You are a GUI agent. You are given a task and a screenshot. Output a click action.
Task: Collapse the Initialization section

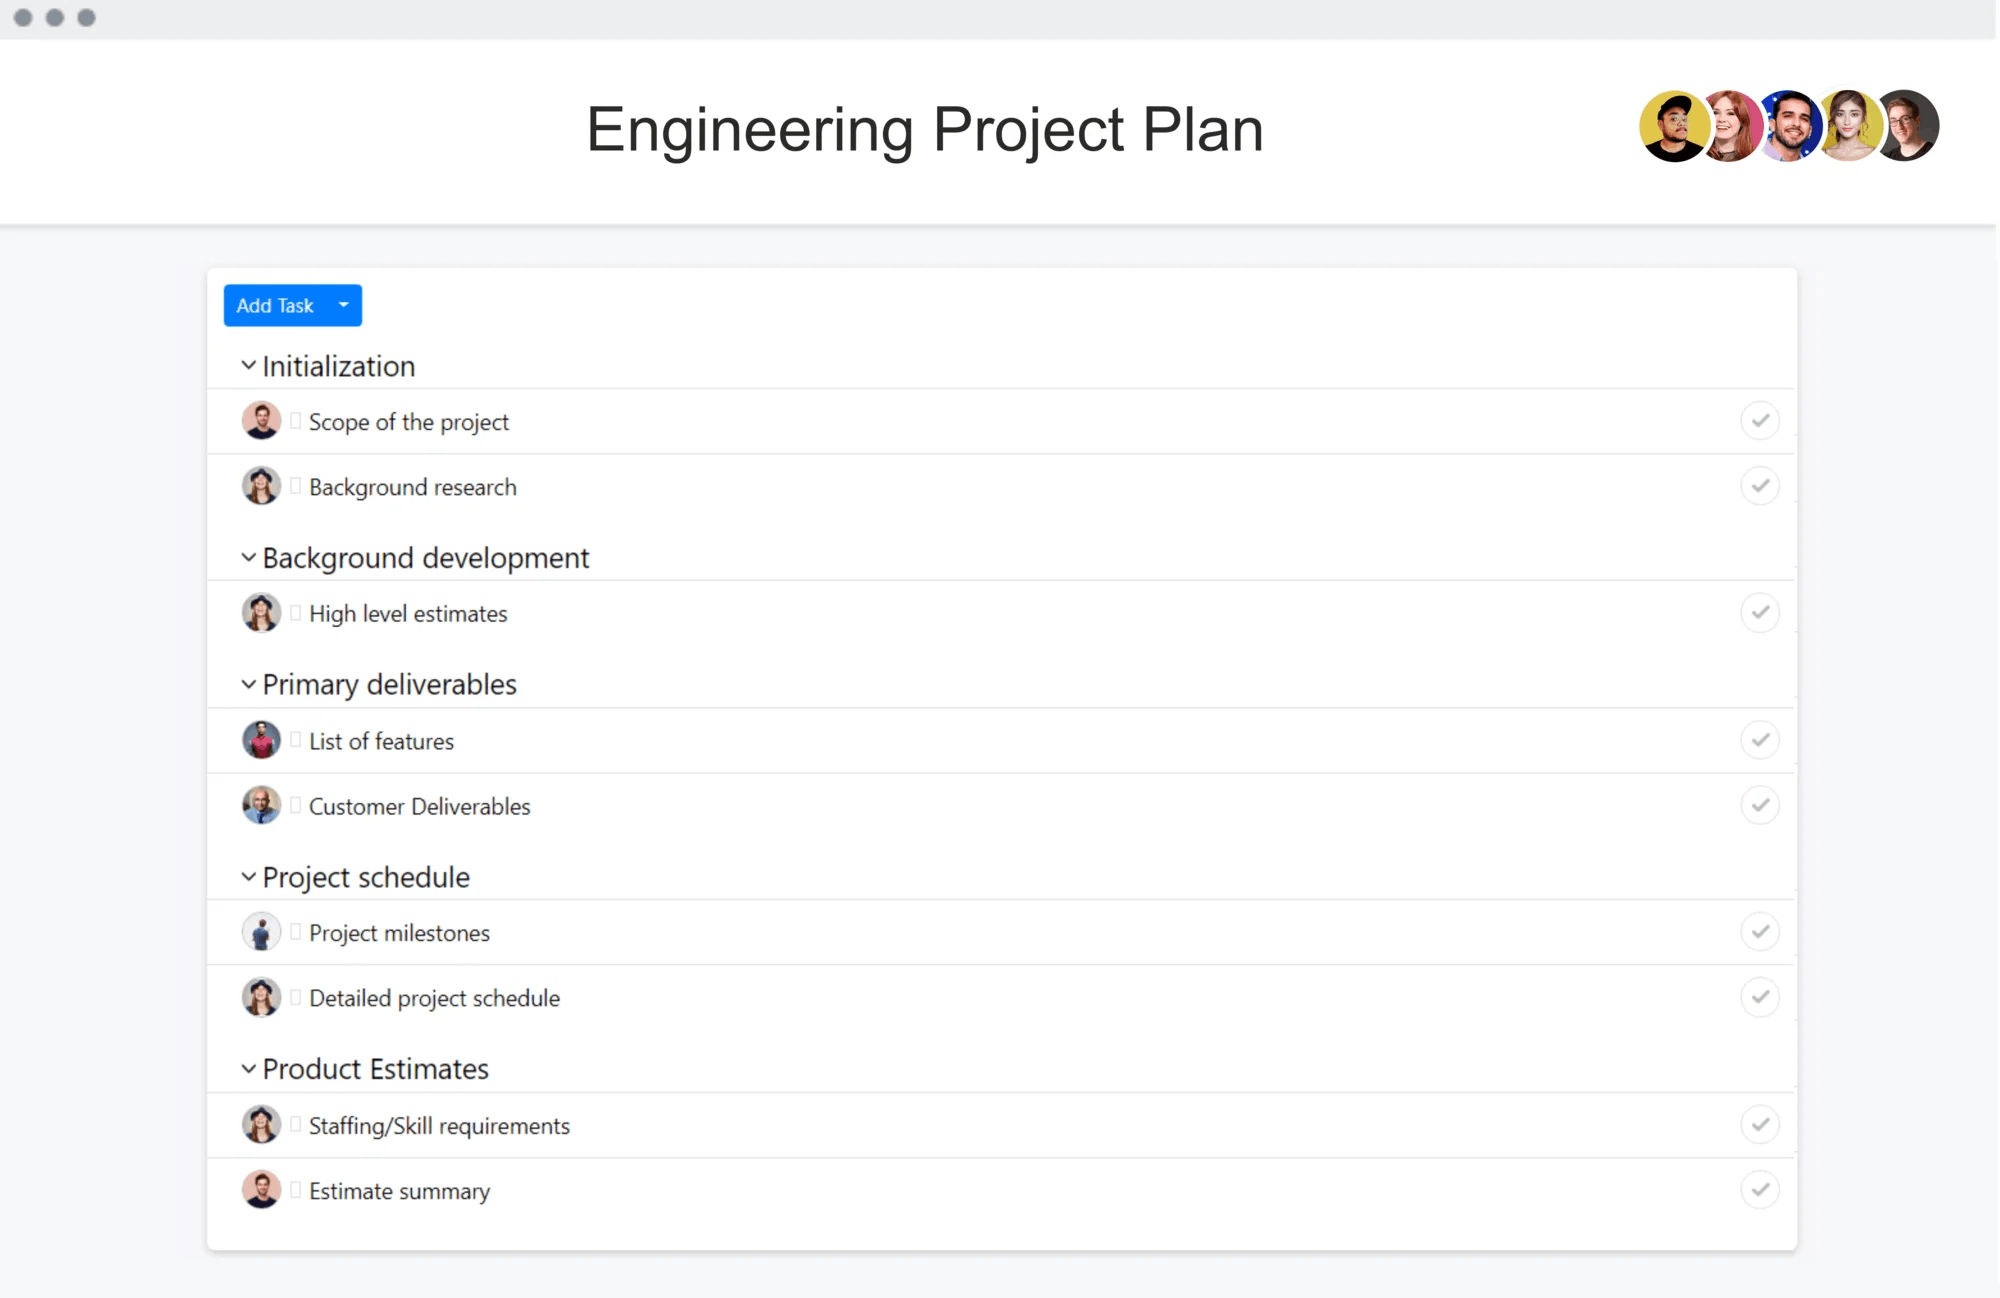point(248,365)
